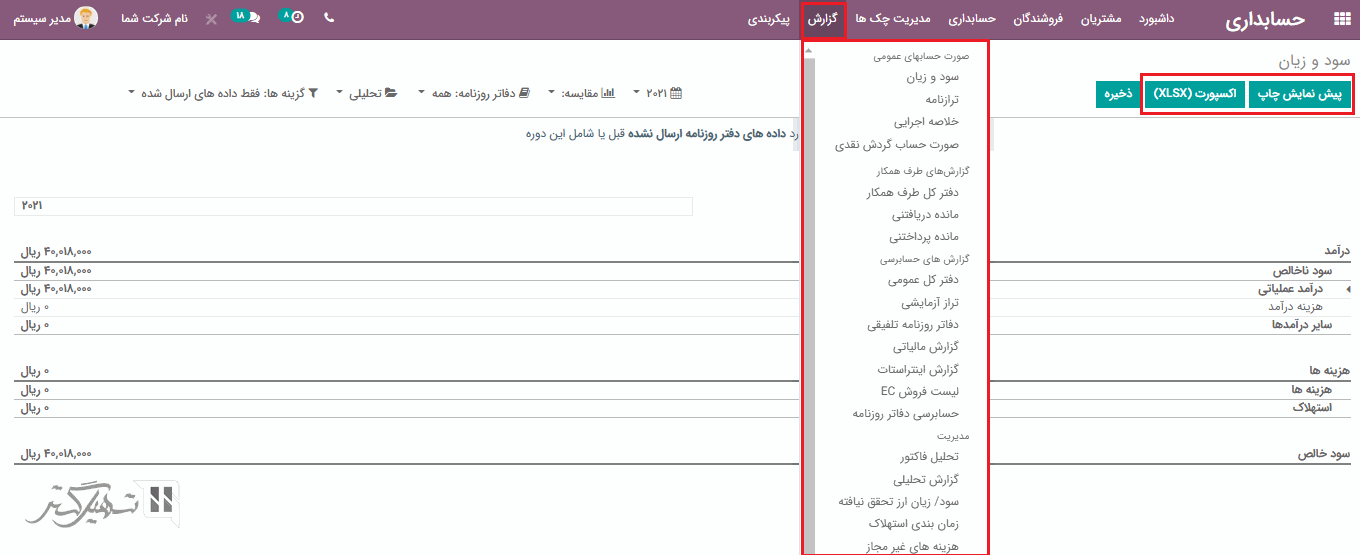Open the apps grid menu icon

pos(1341,19)
